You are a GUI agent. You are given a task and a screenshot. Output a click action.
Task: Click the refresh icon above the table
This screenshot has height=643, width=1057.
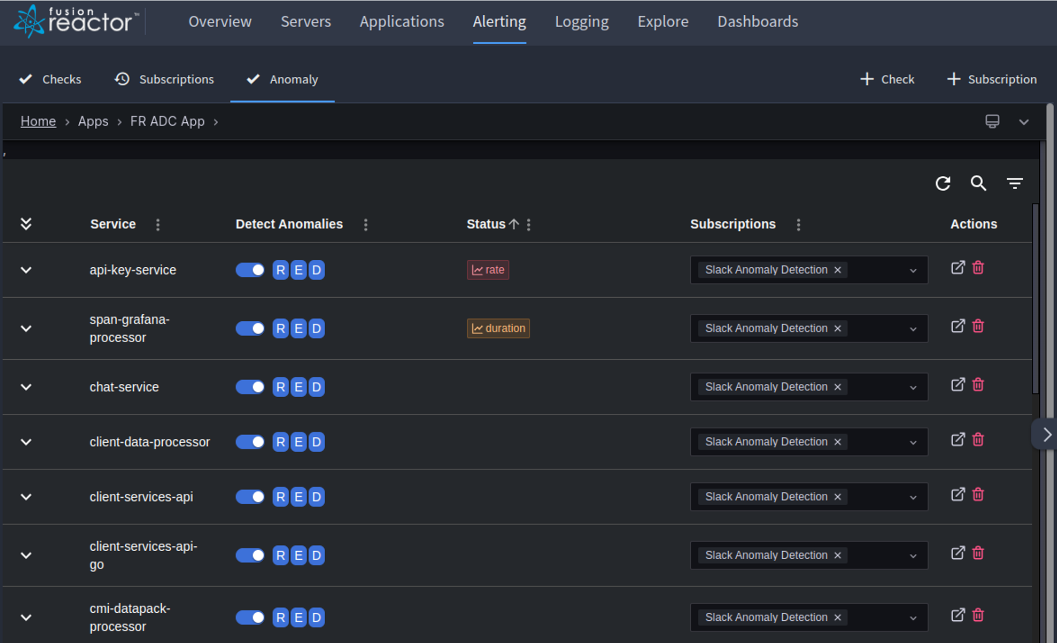pos(942,183)
